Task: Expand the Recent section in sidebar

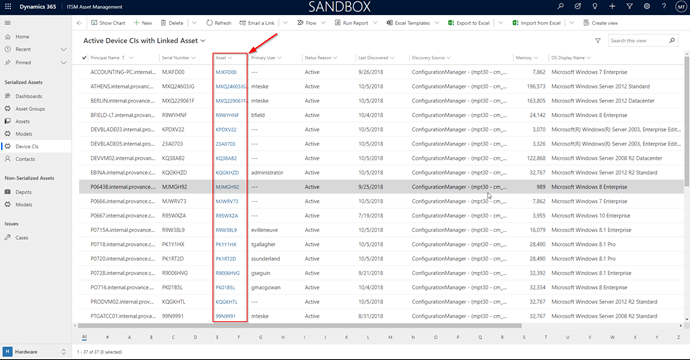Action: pyautogui.click(x=64, y=49)
